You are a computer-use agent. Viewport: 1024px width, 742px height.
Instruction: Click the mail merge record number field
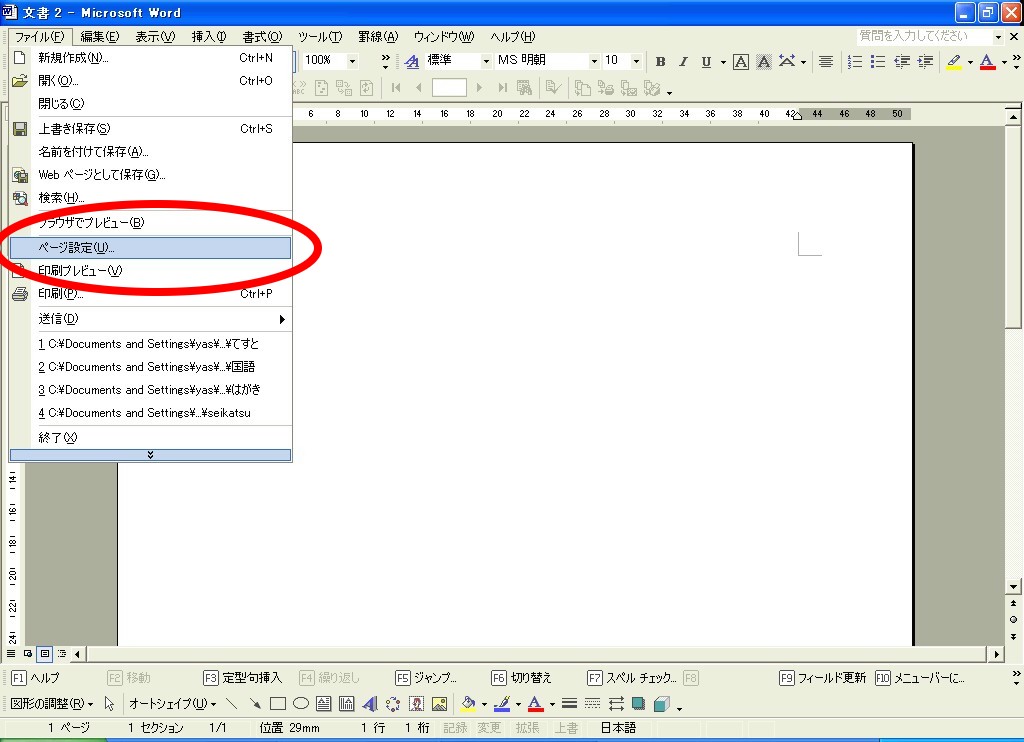449,87
